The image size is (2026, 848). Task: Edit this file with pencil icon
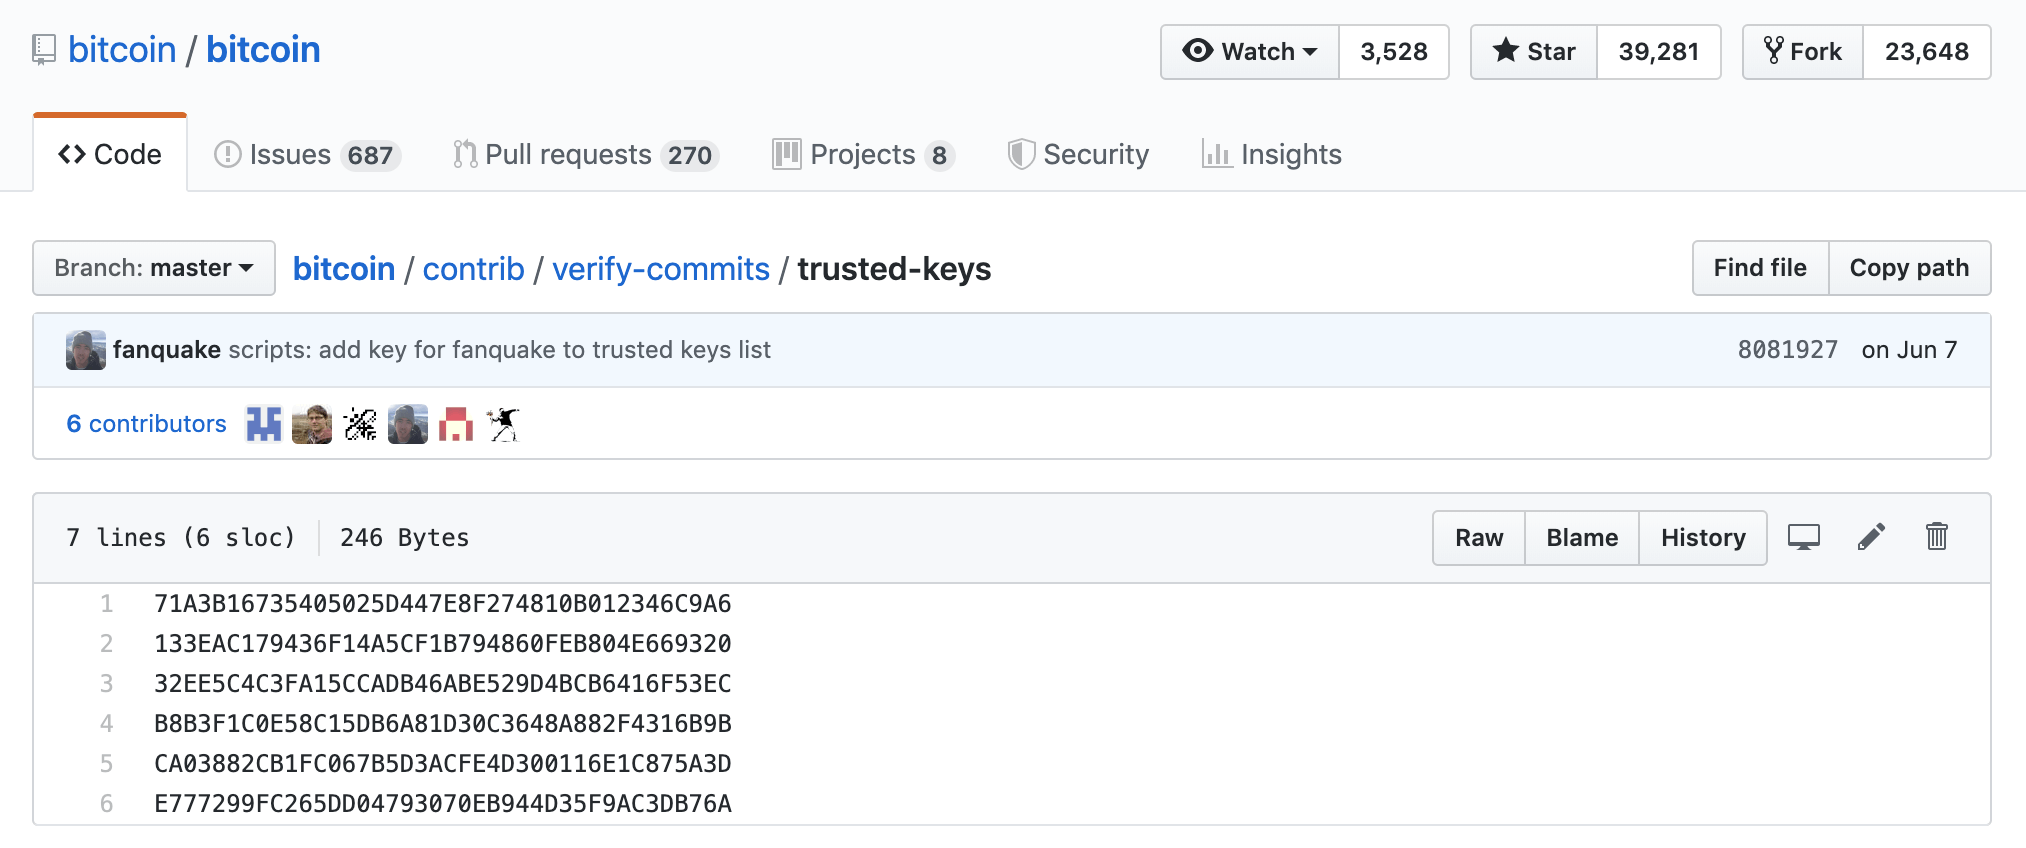tap(1871, 537)
